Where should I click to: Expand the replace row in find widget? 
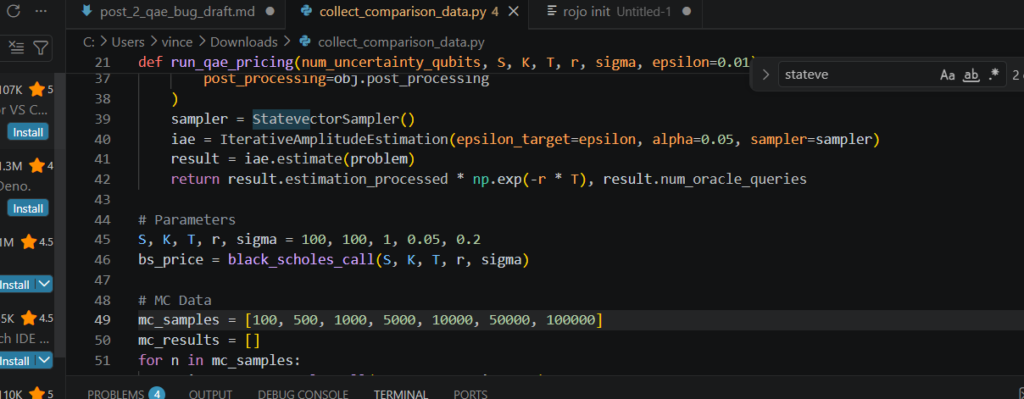pyautogui.click(x=765, y=75)
